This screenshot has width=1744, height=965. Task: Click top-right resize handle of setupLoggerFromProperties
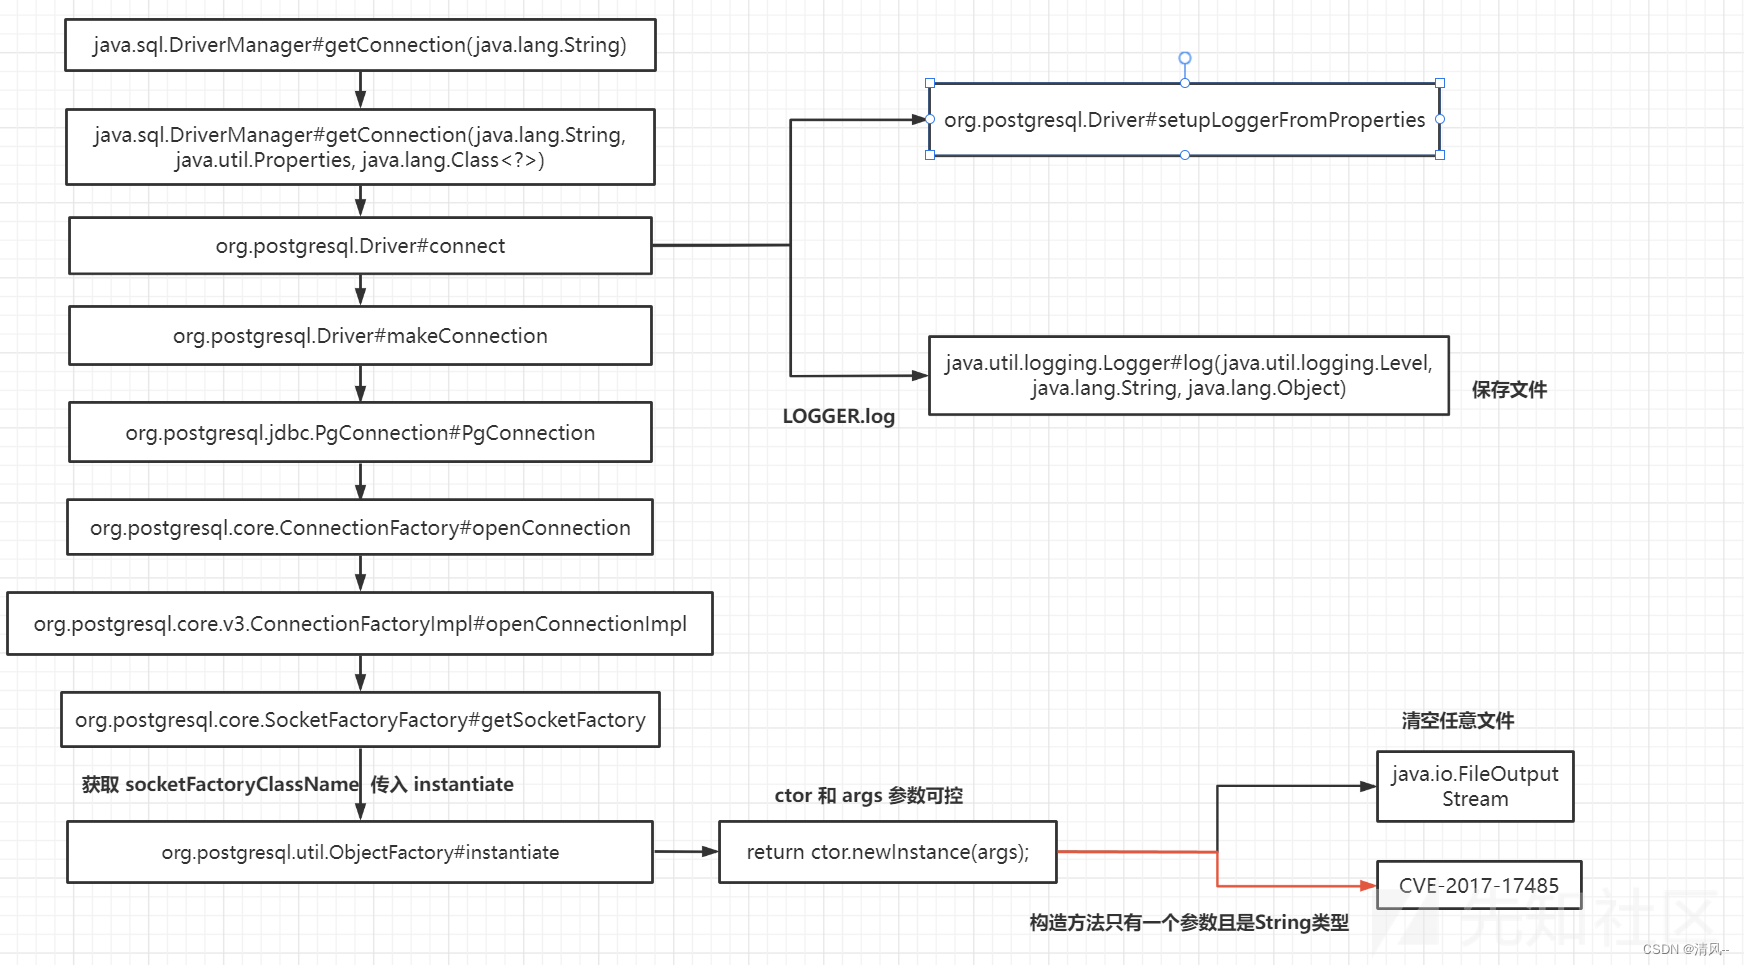(1440, 83)
